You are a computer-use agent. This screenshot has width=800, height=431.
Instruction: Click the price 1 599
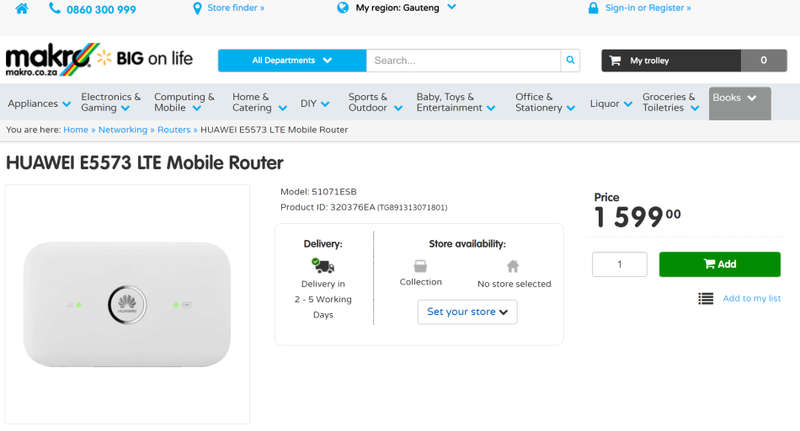(x=637, y=216)
